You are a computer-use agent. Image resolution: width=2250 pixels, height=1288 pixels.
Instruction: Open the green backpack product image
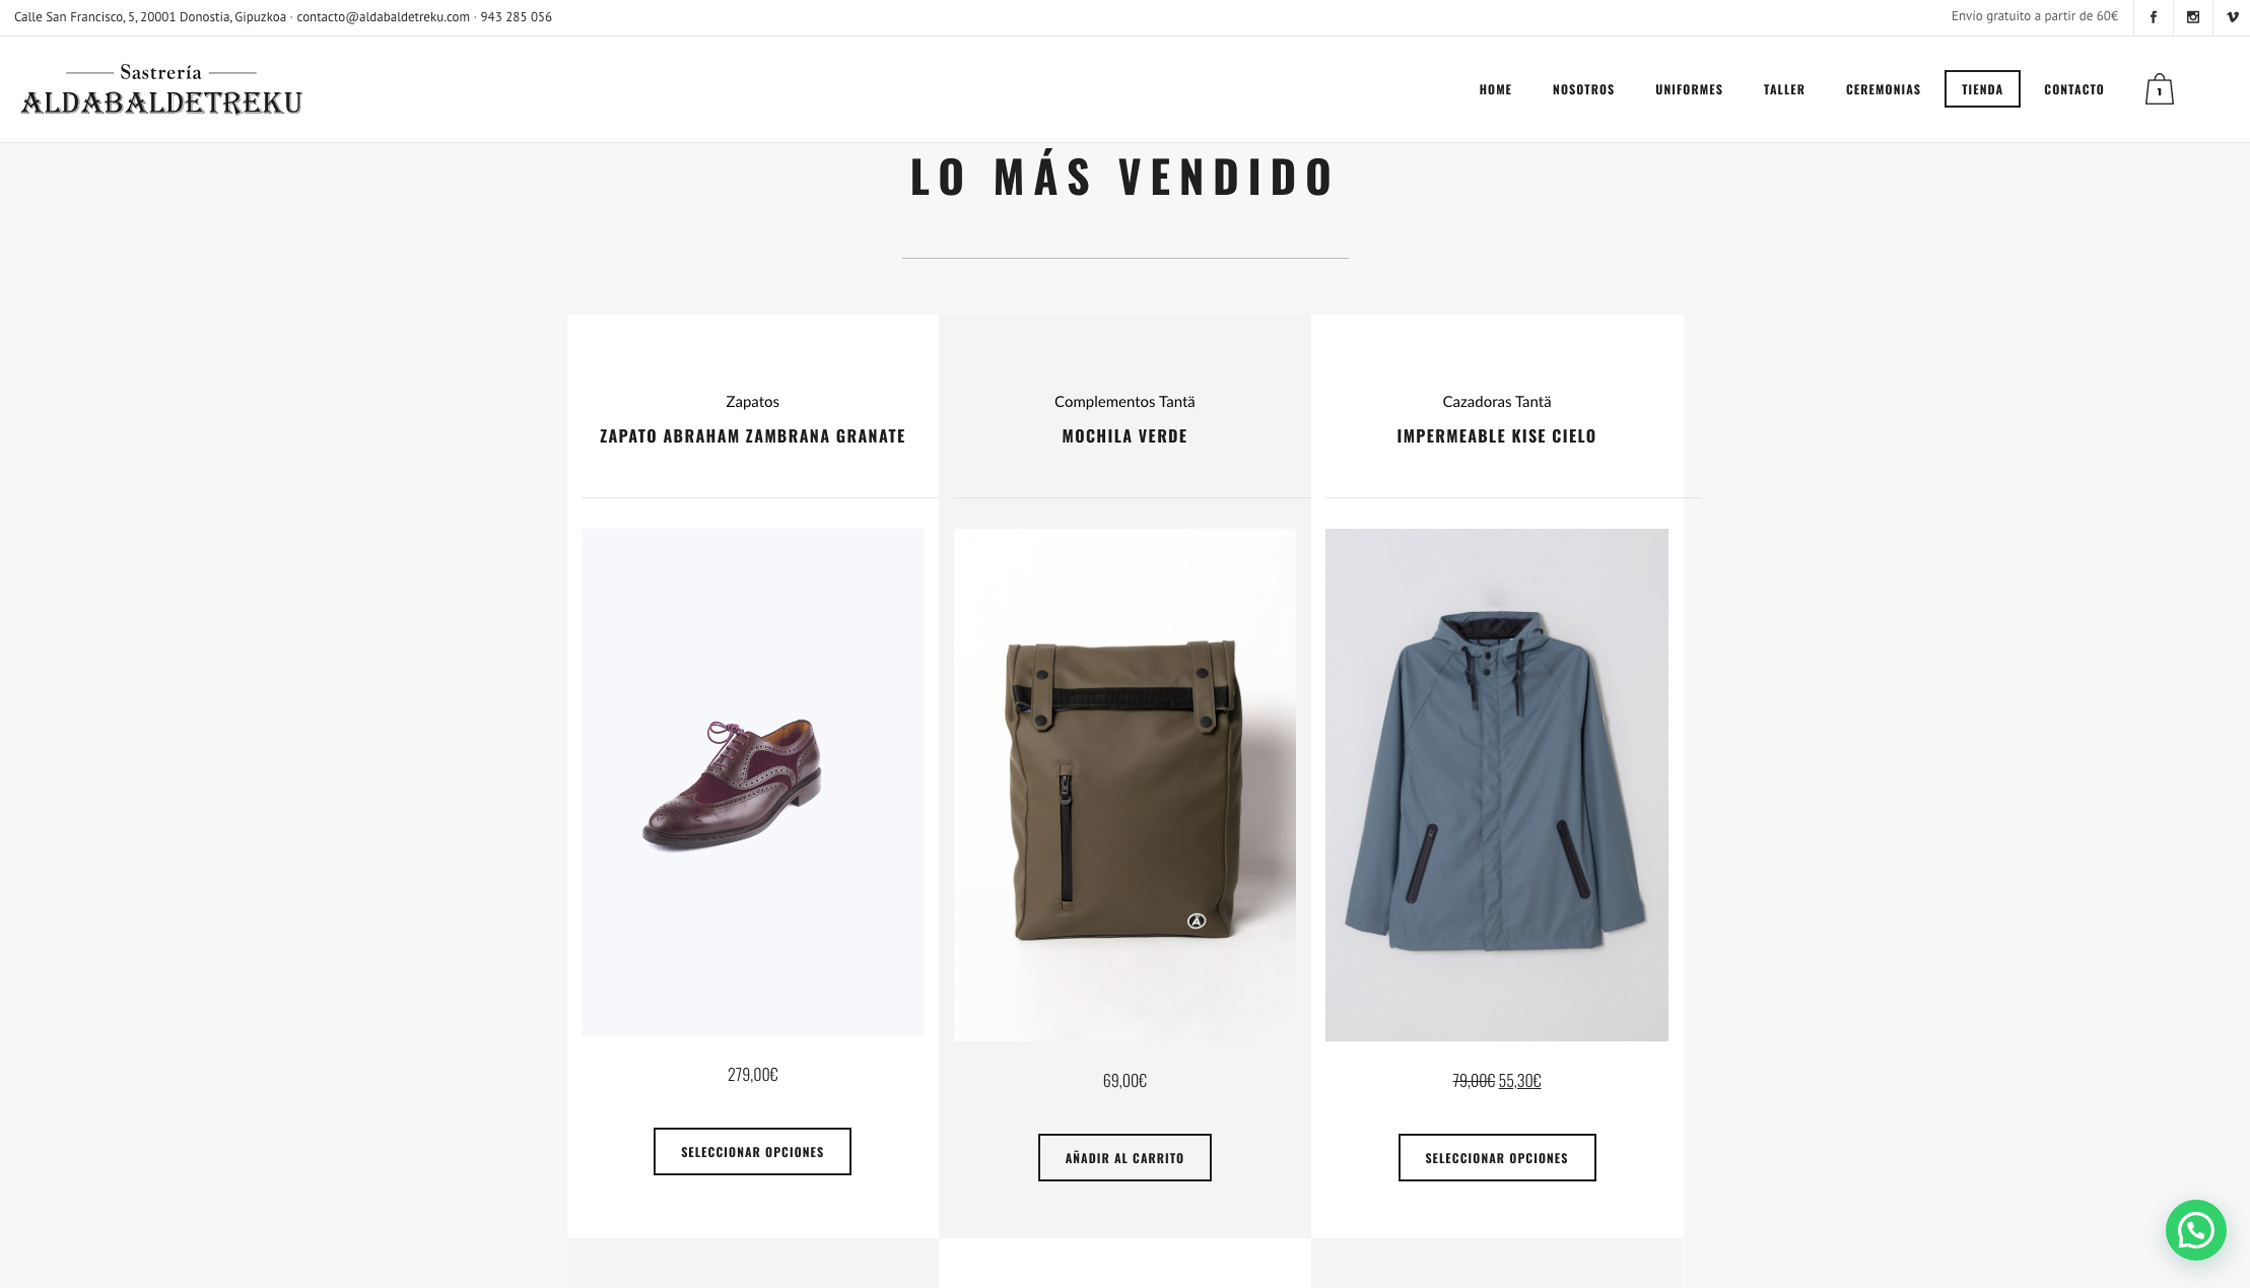click(1124, 785)
